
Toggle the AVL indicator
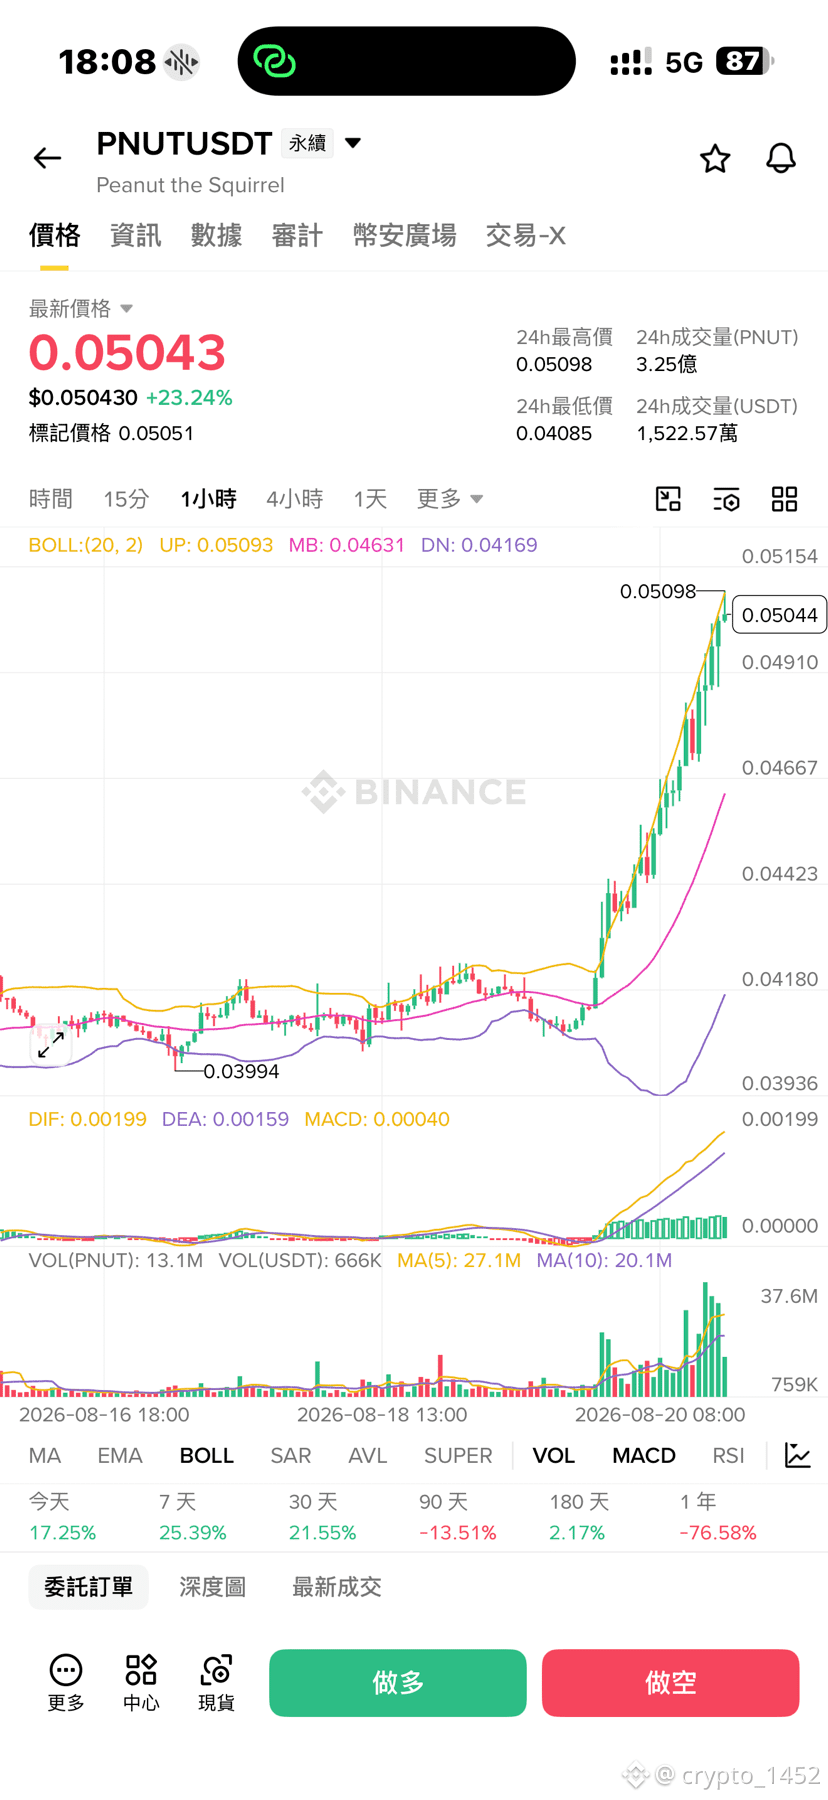point(367,1455)
